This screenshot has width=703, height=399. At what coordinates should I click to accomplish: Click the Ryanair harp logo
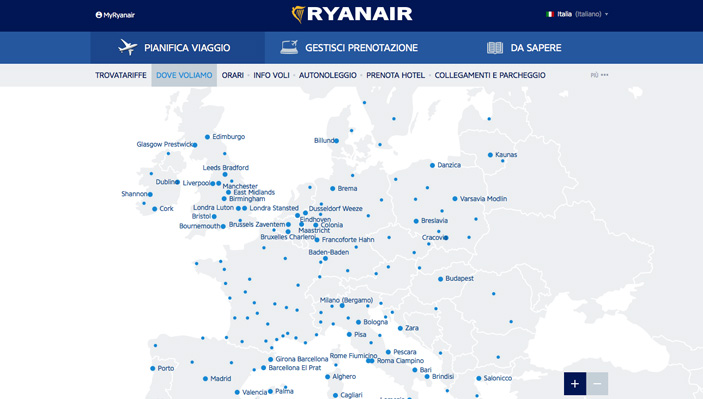coord(298,14)
